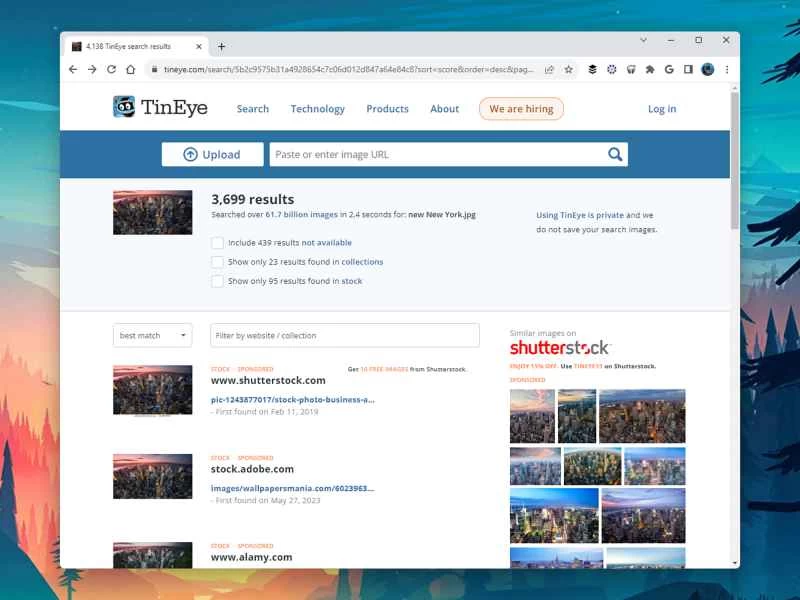Click the magnifying glass search icon

614,154
